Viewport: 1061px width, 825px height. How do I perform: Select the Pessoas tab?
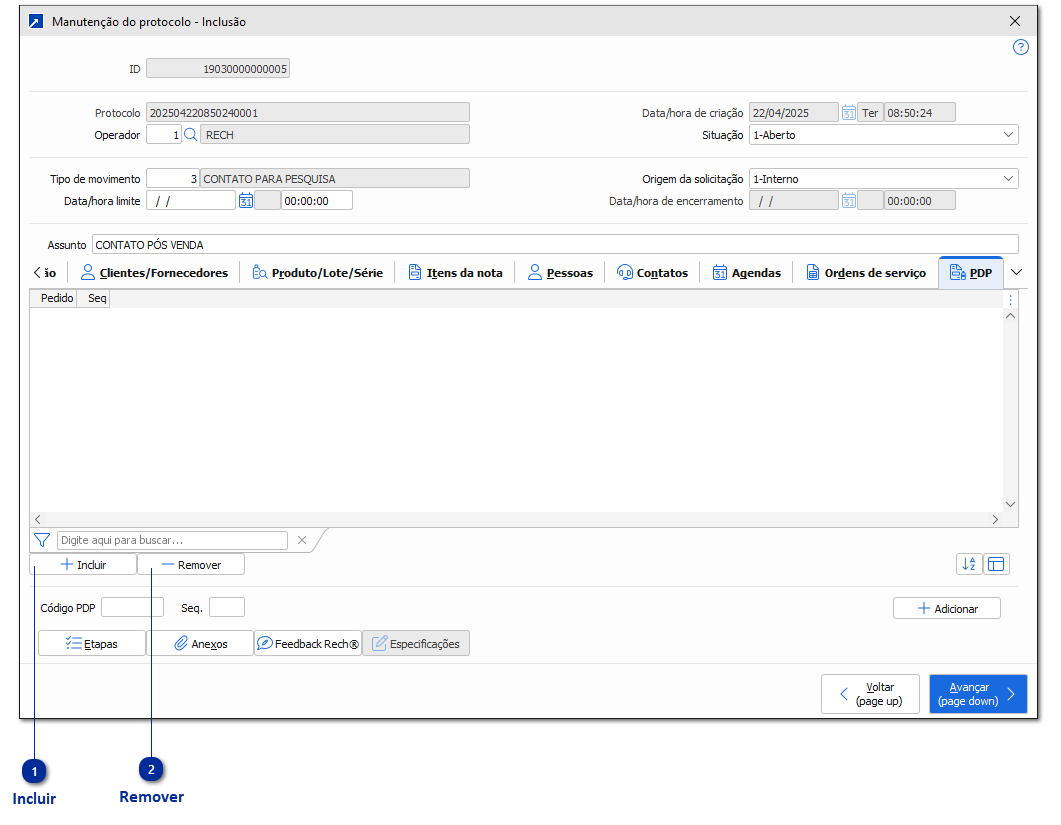(x=560, y=273)
